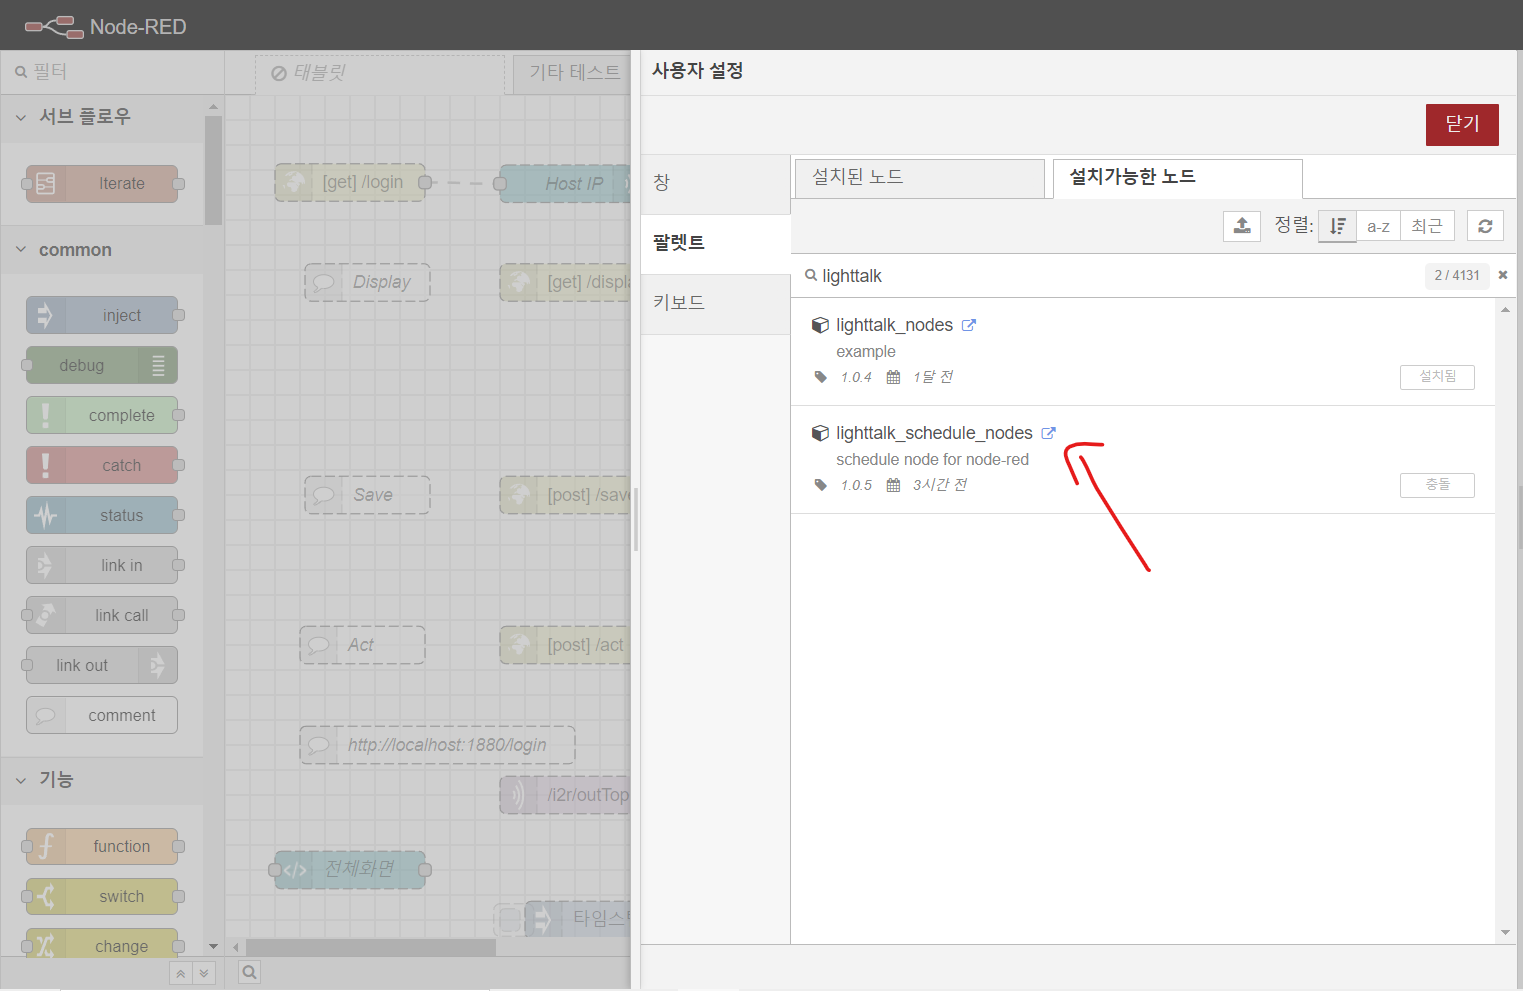Image resolution: width=1523 pixels, height=991 pixels.
Task: Collapse all palette categories arrow
Action: click(x=180, y=973)
